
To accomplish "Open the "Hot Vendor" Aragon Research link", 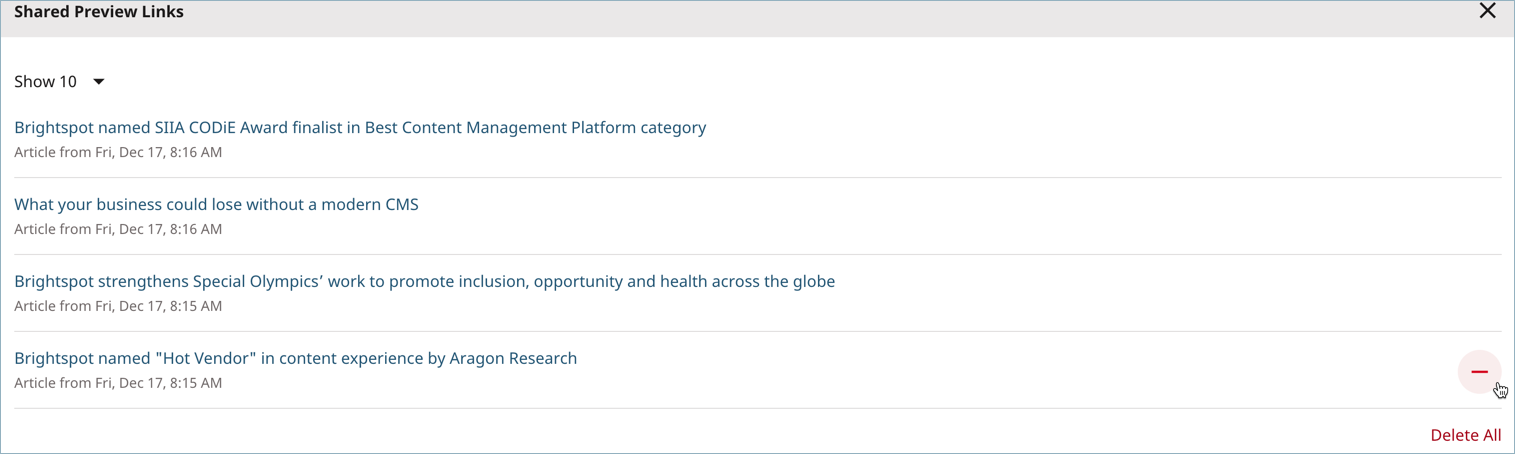I will click(295, 359).
